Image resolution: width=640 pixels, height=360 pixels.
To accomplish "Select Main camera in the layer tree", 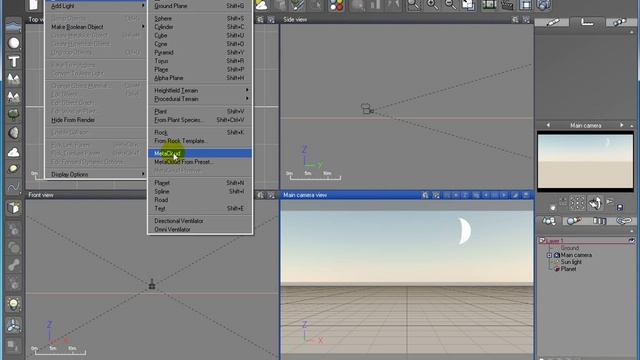I will (576, 255).
